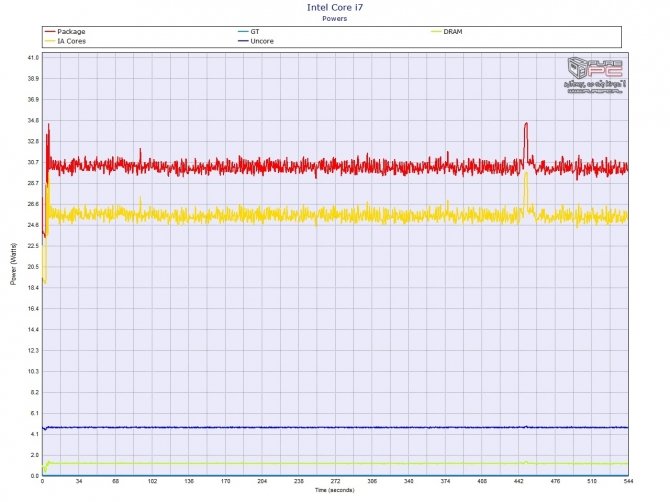Click the chart title Intel Core i7
The width and height of the screenshot is (670, 502).
tap(335, 8)
